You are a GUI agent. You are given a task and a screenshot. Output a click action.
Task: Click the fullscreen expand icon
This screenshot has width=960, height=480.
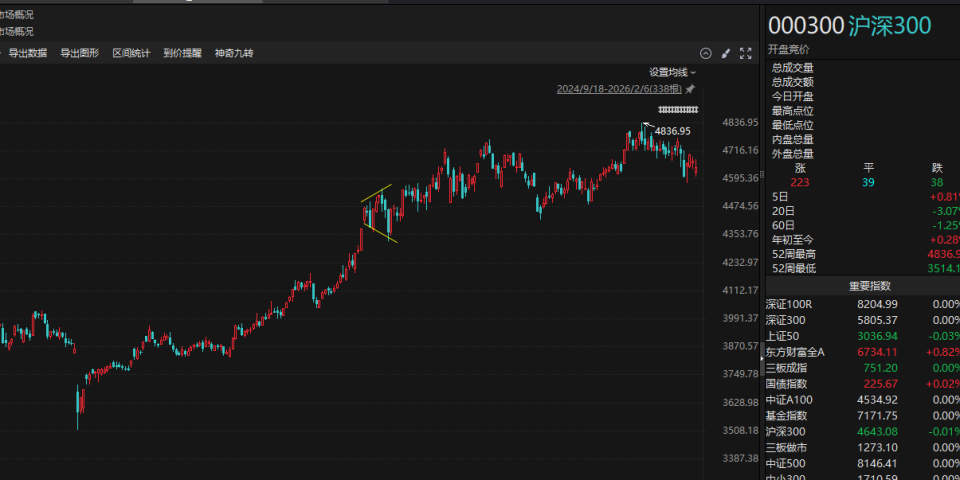click(x=746, y=53)
